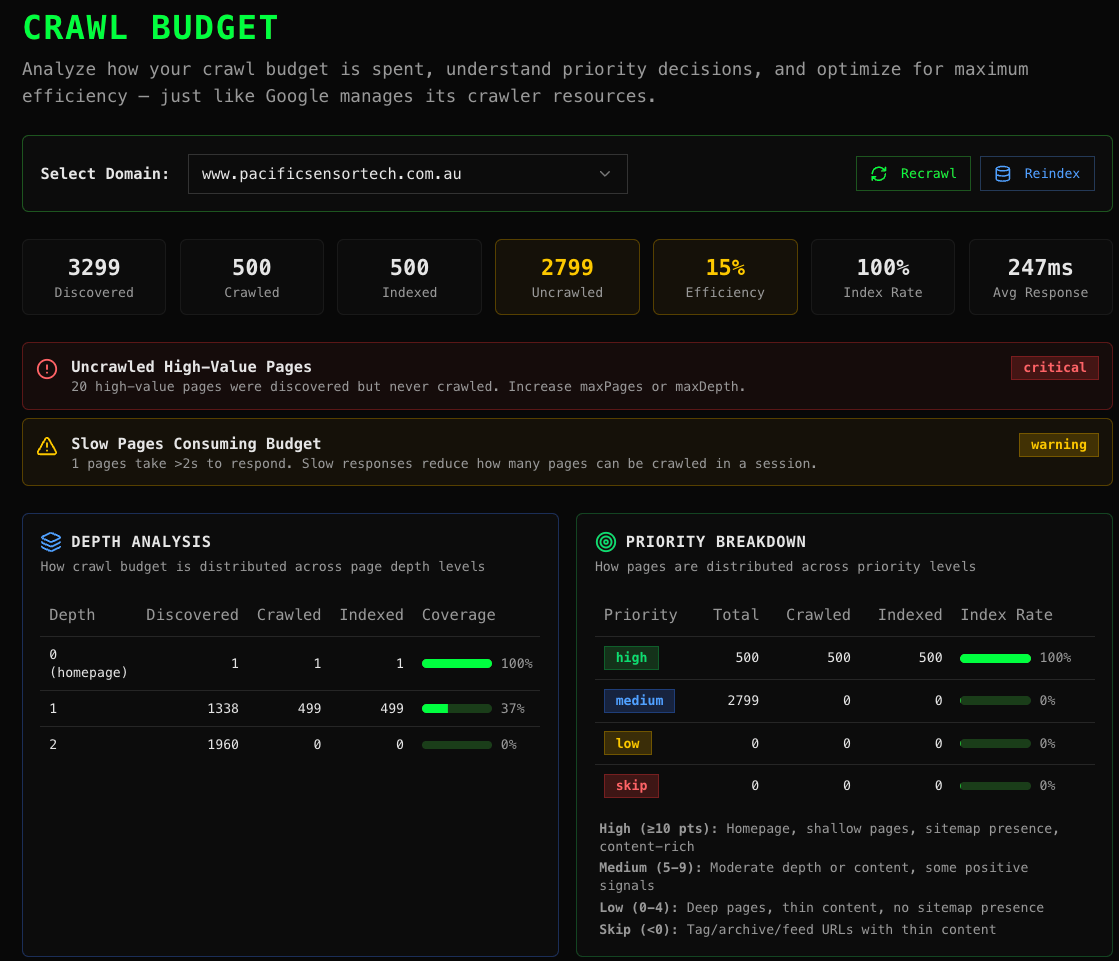Click the warning triangle icon
The height and width of the screenshot is (961, 1119).
(x=47, y=446)
